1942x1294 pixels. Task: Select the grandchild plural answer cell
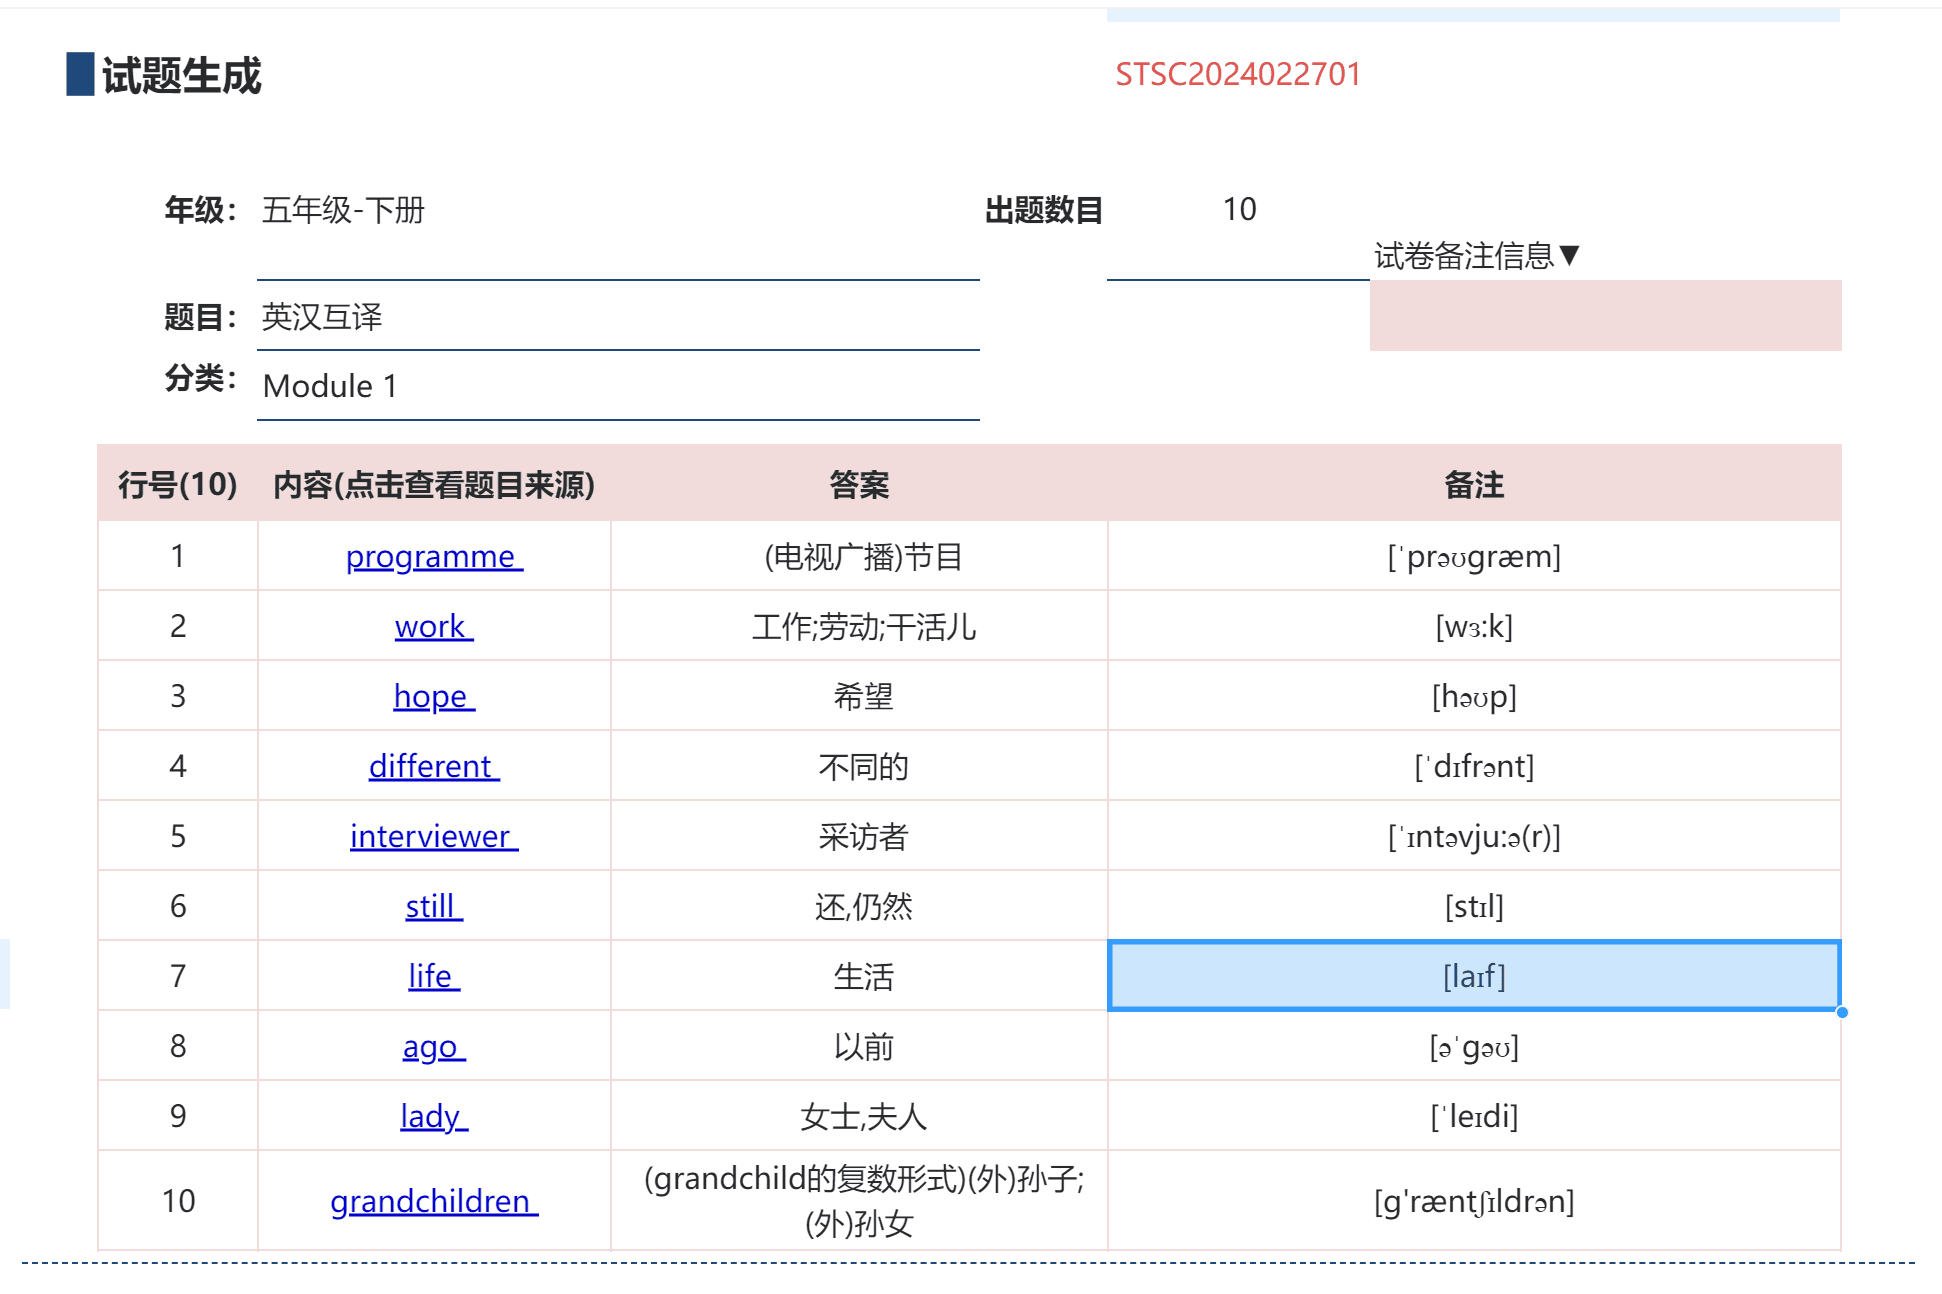pyautogui.click(x=860, y=1201)
